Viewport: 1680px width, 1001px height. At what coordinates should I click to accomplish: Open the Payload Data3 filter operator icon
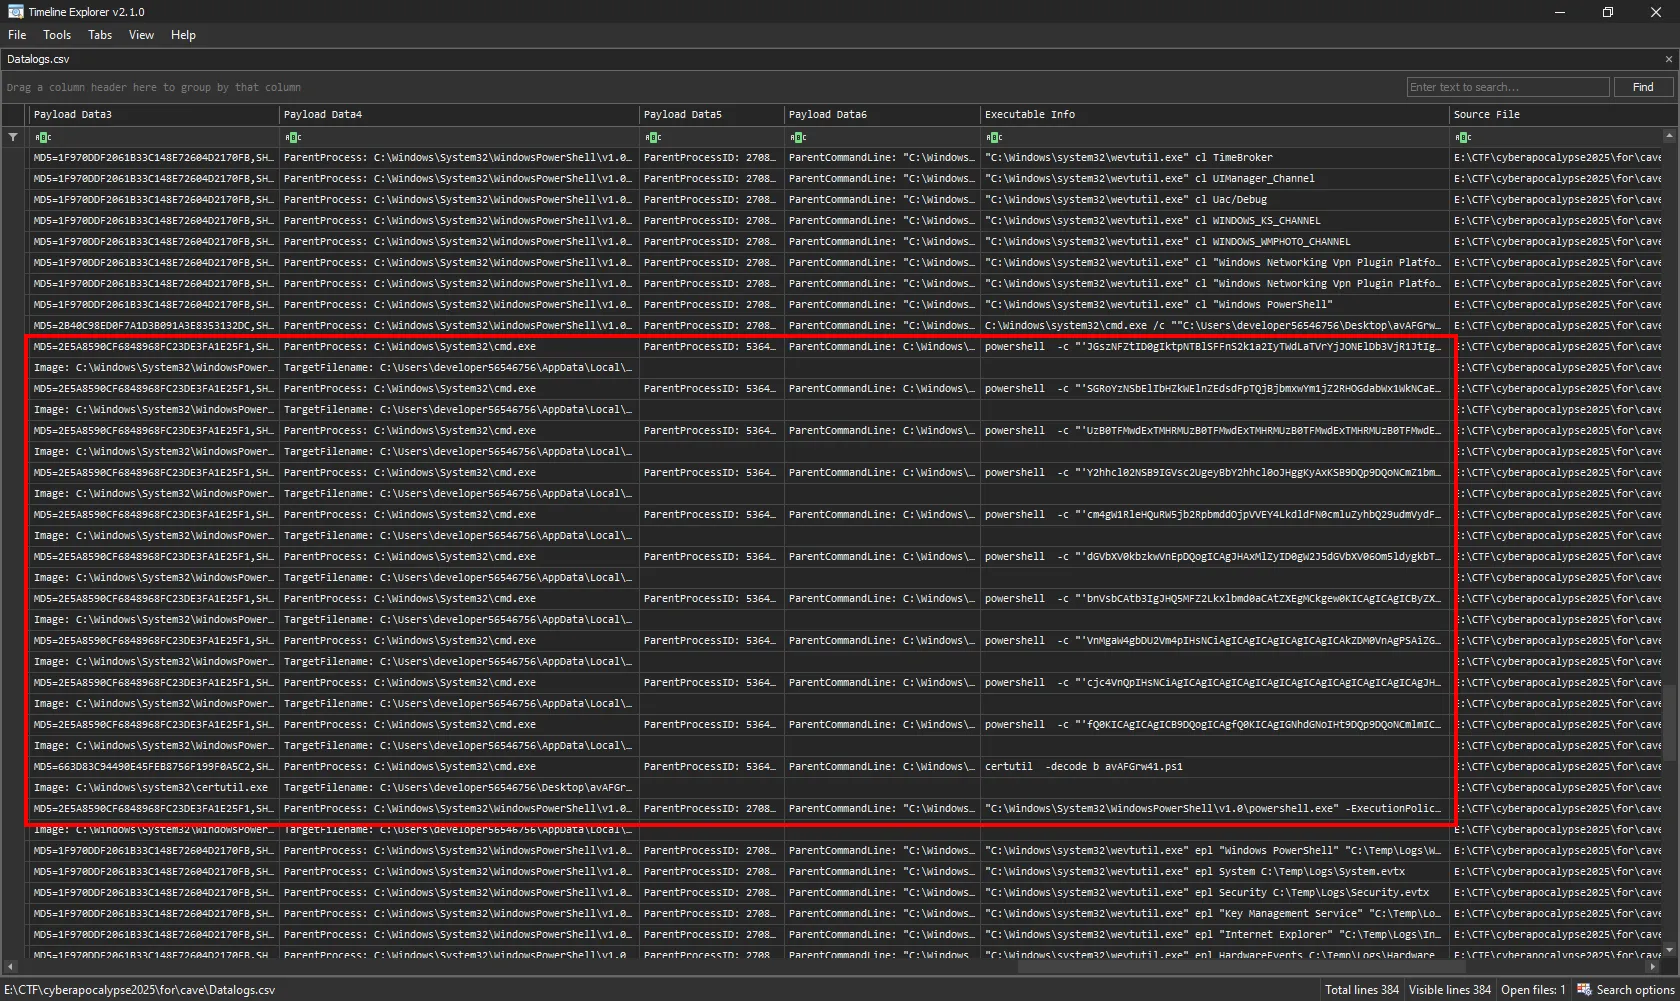tap(43, 137)
